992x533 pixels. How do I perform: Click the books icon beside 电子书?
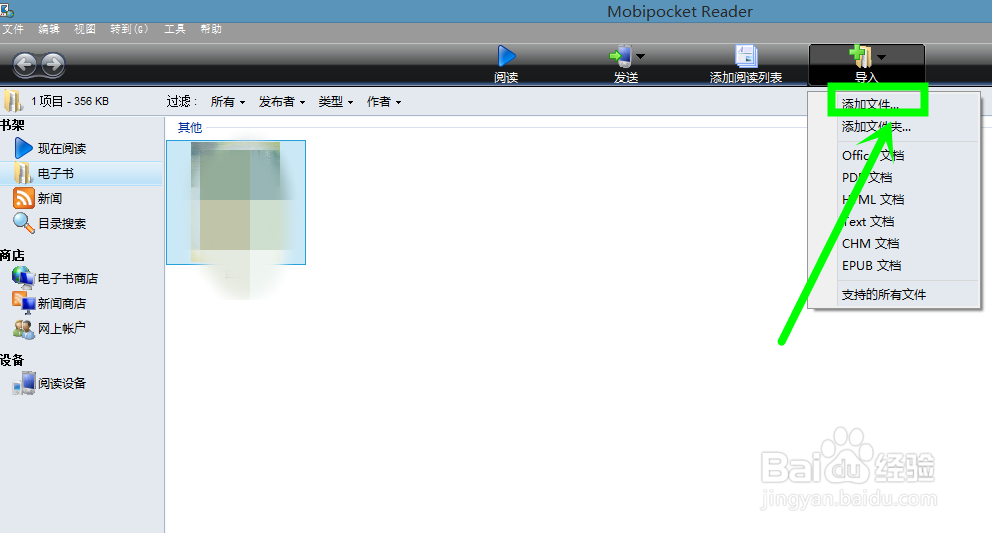tap(23, 173)
